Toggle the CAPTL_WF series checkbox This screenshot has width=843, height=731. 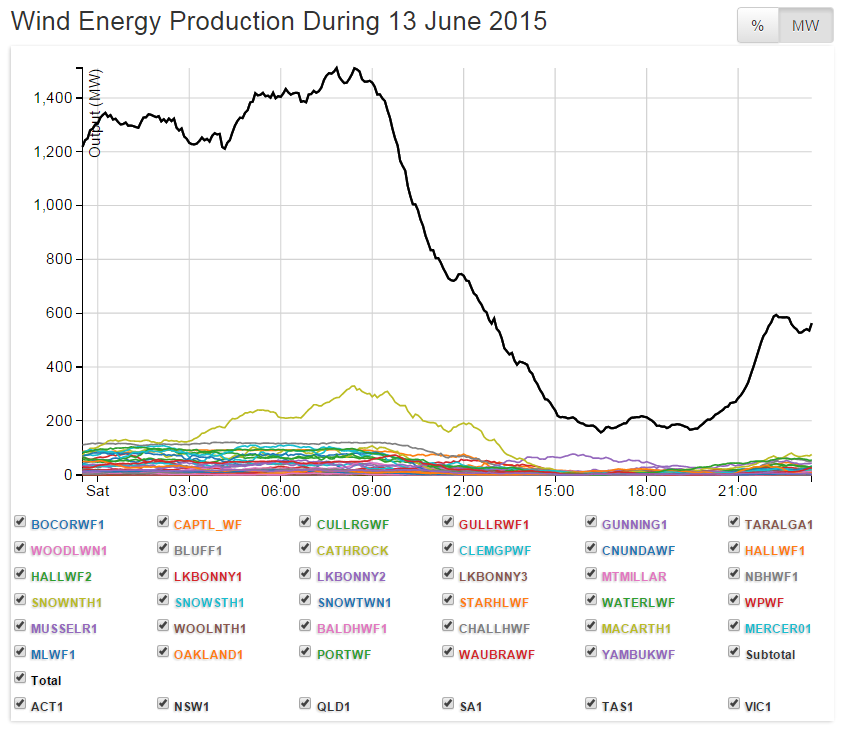tap(163, 523)
